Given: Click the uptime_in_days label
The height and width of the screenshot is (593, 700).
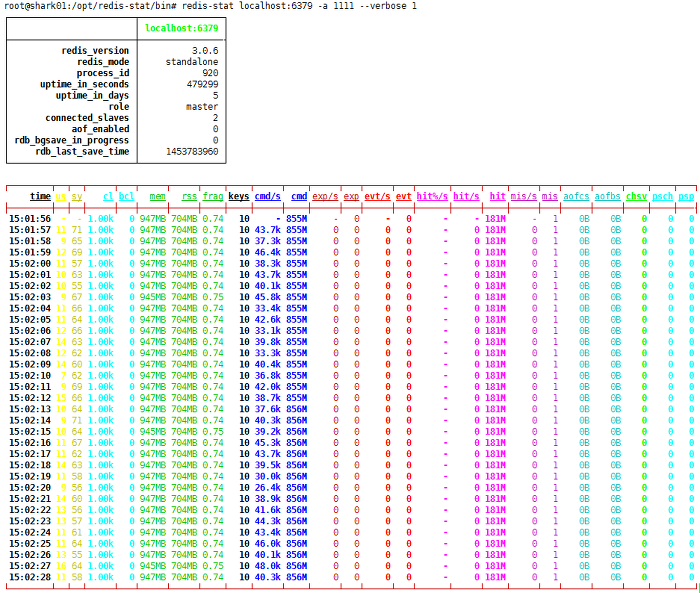Looking at the screenshot, I should point(92,95).
